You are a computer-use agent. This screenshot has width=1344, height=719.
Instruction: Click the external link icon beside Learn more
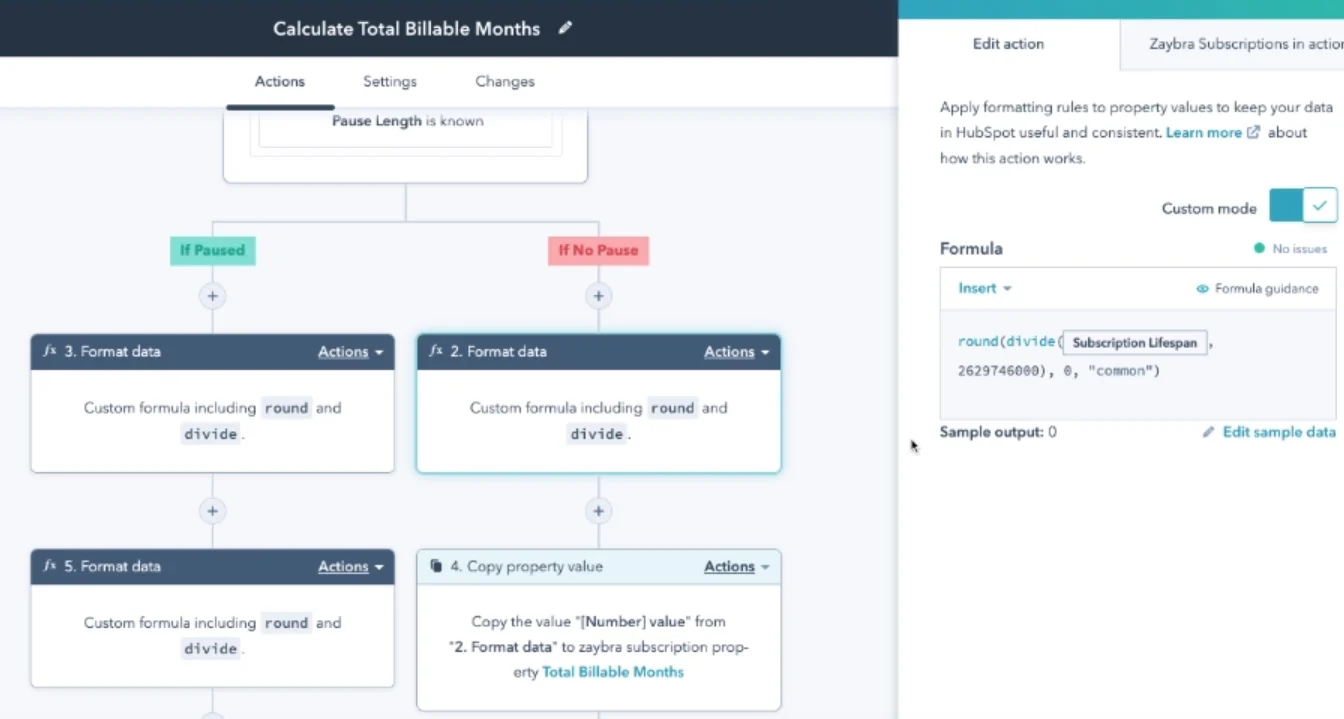[x=1253, y=133]
